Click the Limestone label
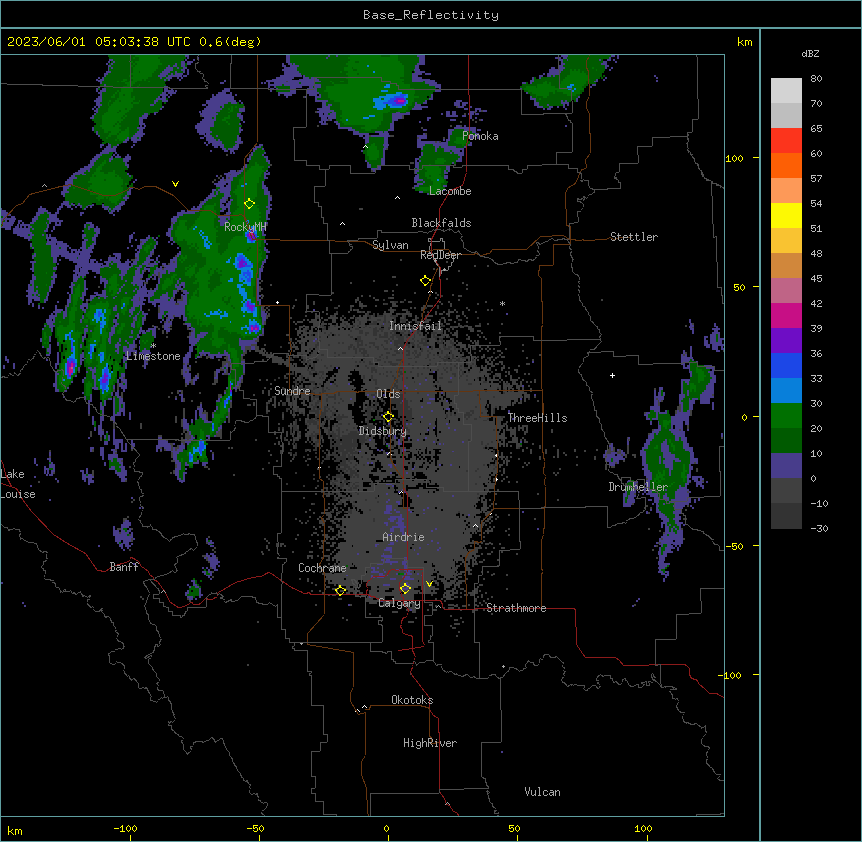 click(153, 356)
